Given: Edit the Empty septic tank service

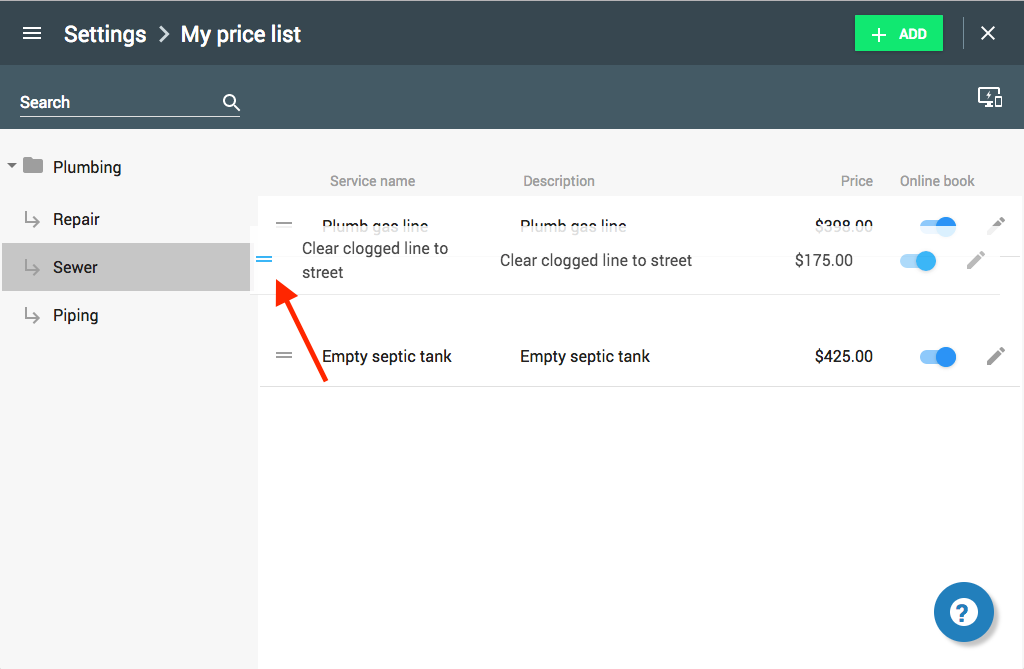Looking at the screenshot, I should point(995,356).
